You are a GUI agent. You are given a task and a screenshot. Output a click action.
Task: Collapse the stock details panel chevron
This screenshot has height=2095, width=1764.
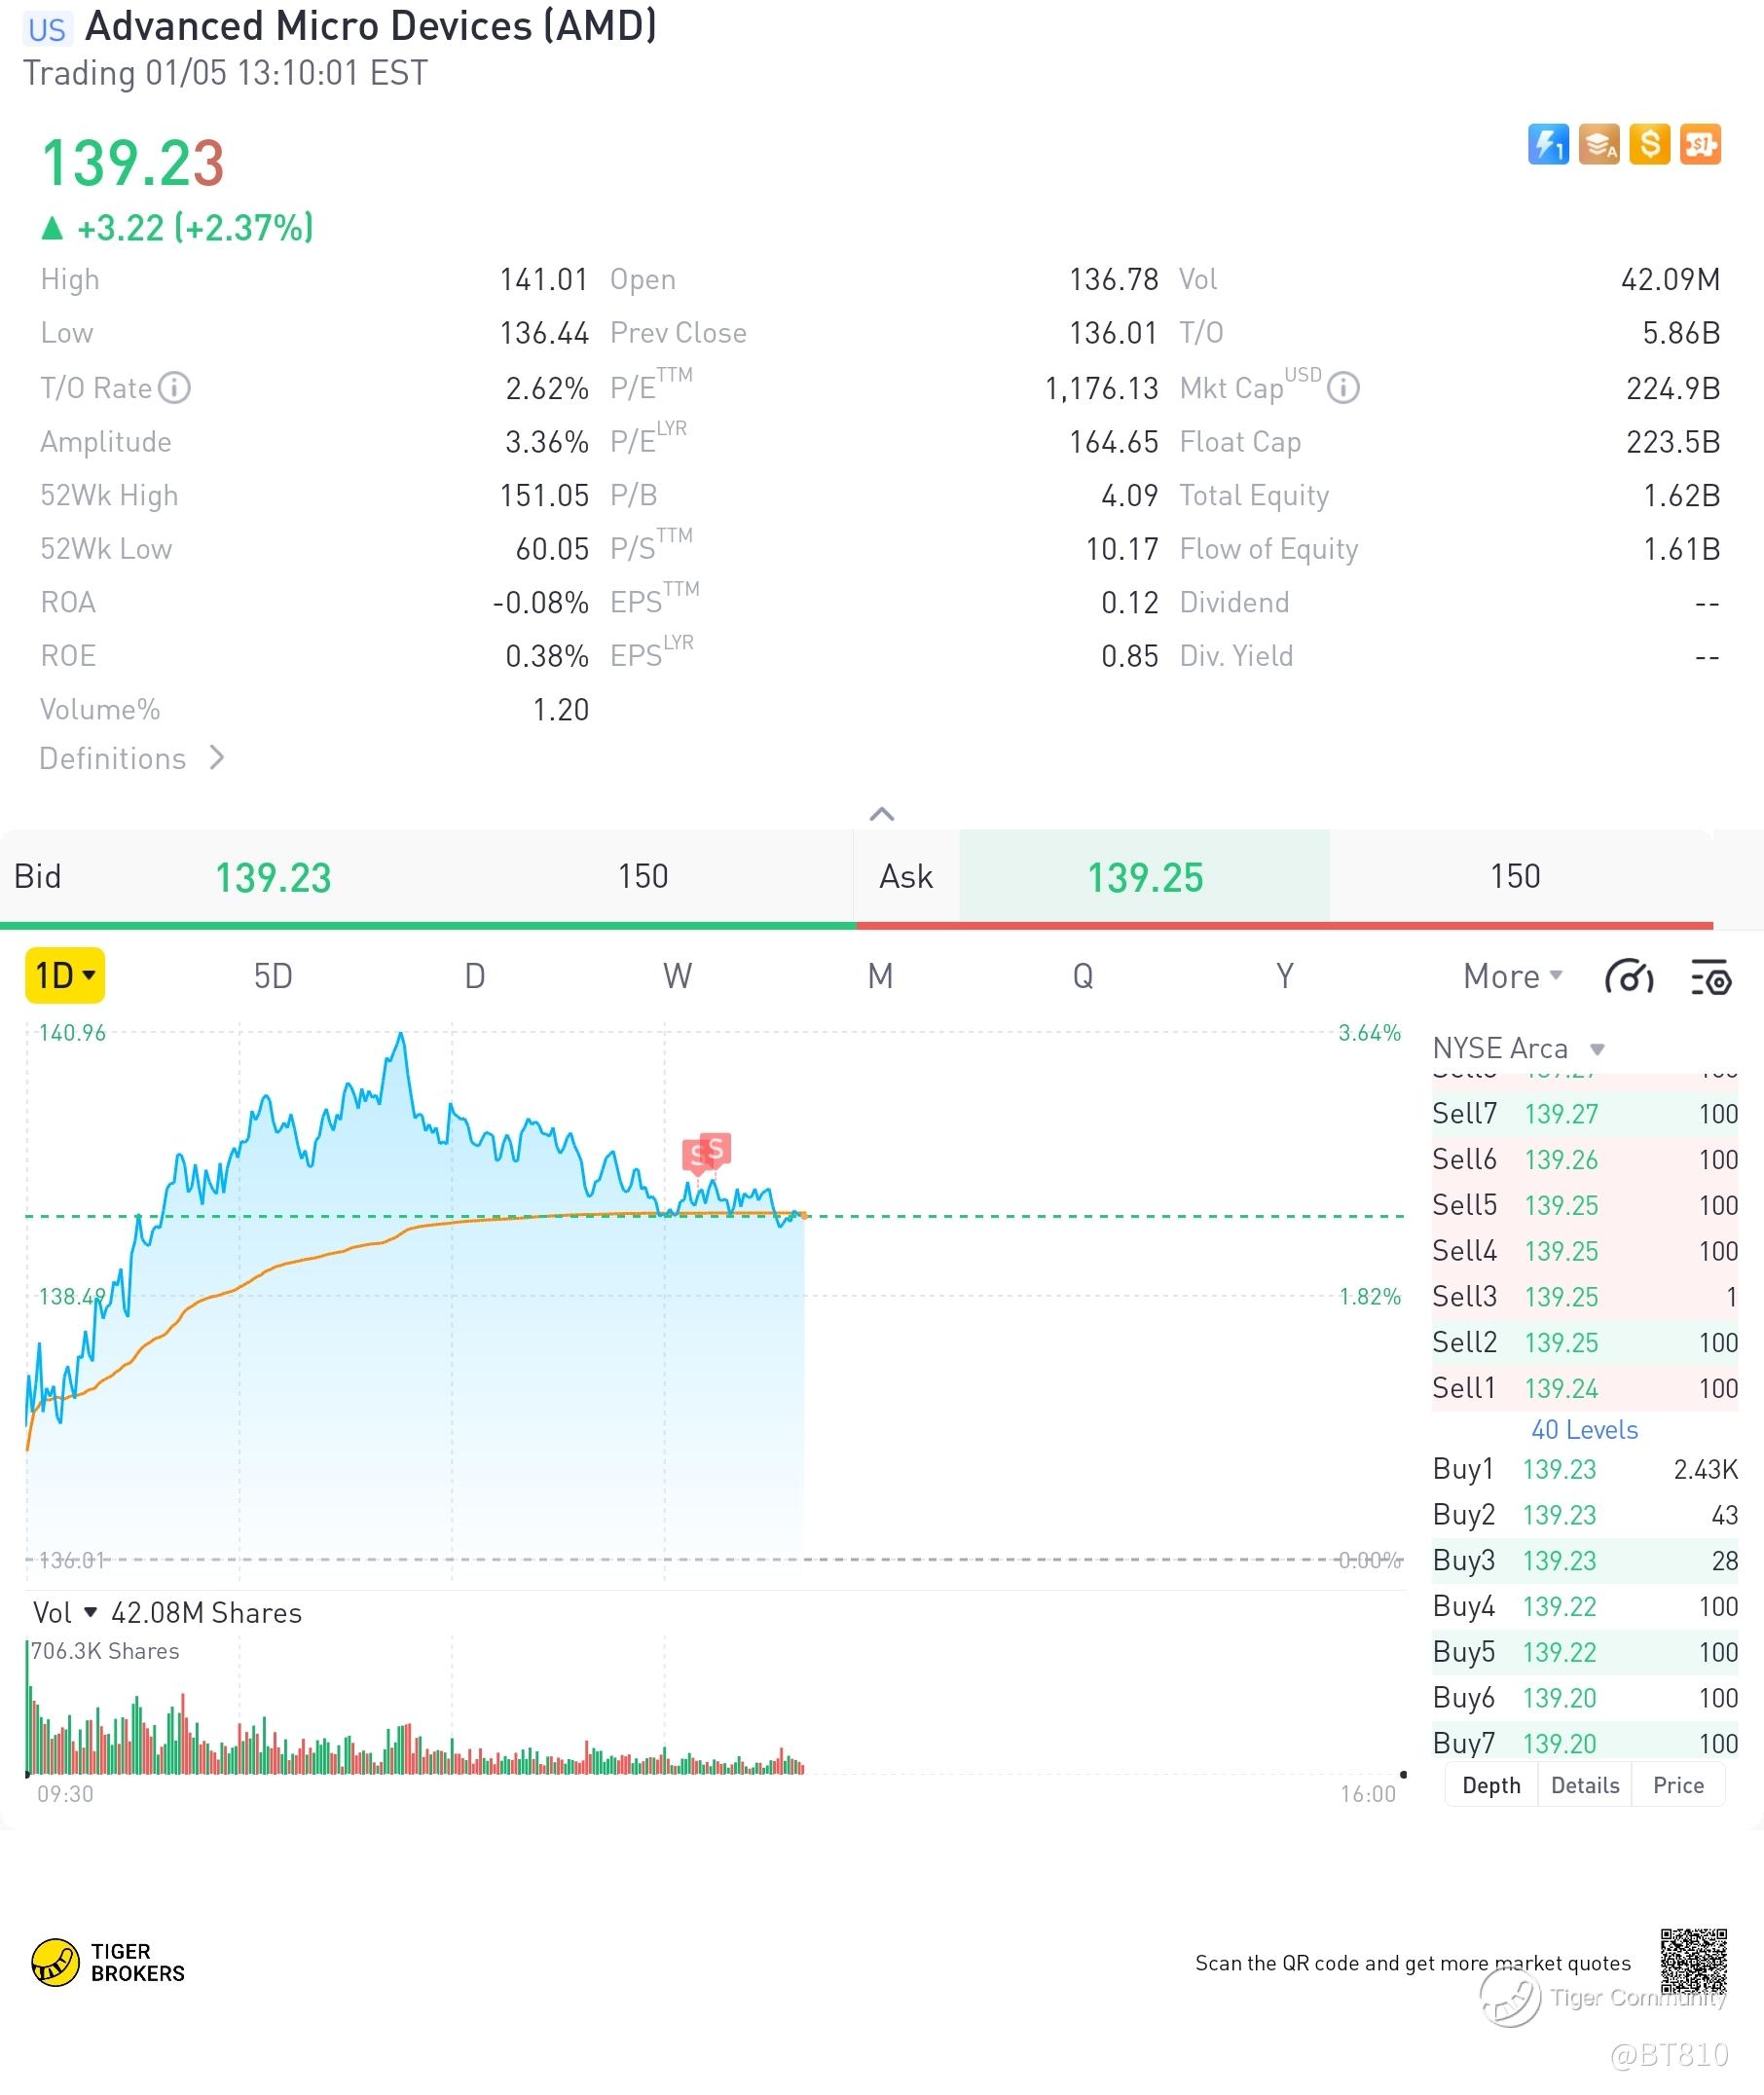coord(881,814)
